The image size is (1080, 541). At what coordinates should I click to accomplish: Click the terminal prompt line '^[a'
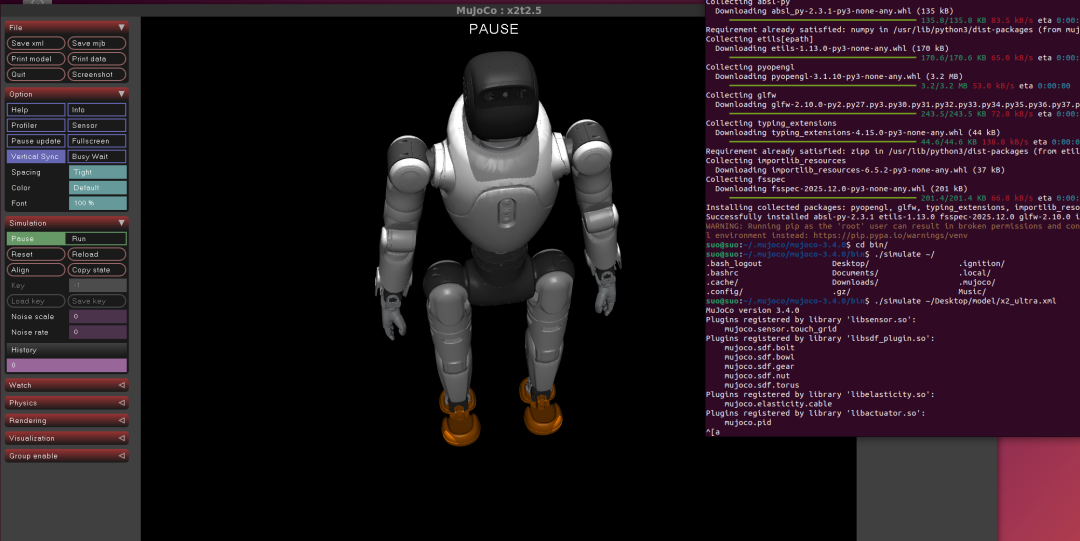point(713,432)
